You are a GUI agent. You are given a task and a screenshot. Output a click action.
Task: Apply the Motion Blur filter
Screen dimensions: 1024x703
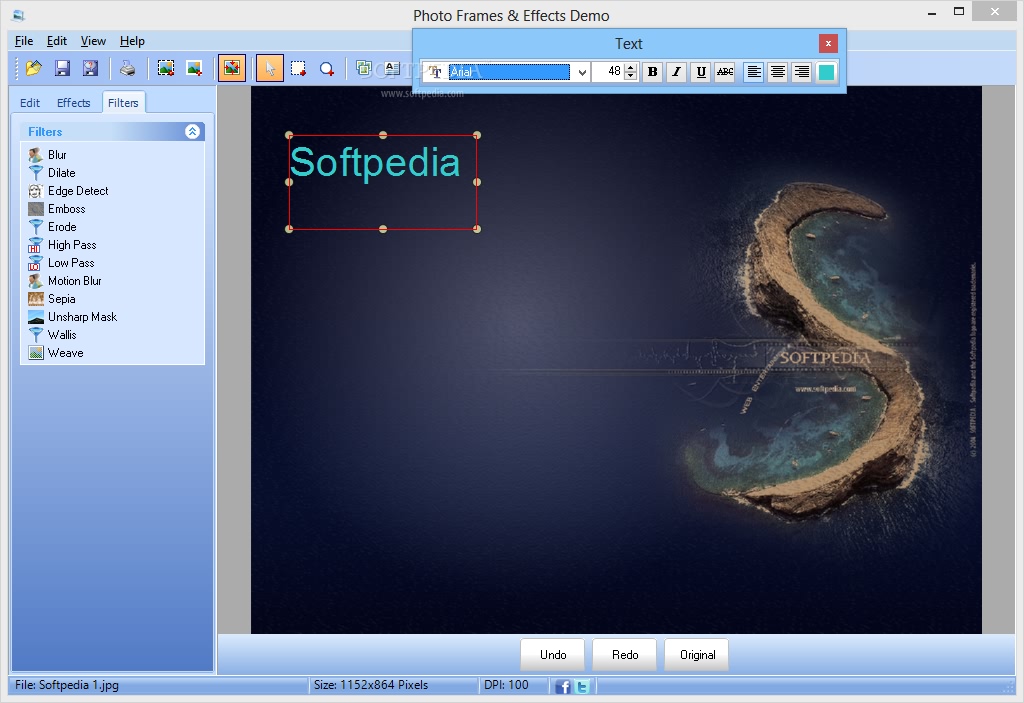pos(65,280)
